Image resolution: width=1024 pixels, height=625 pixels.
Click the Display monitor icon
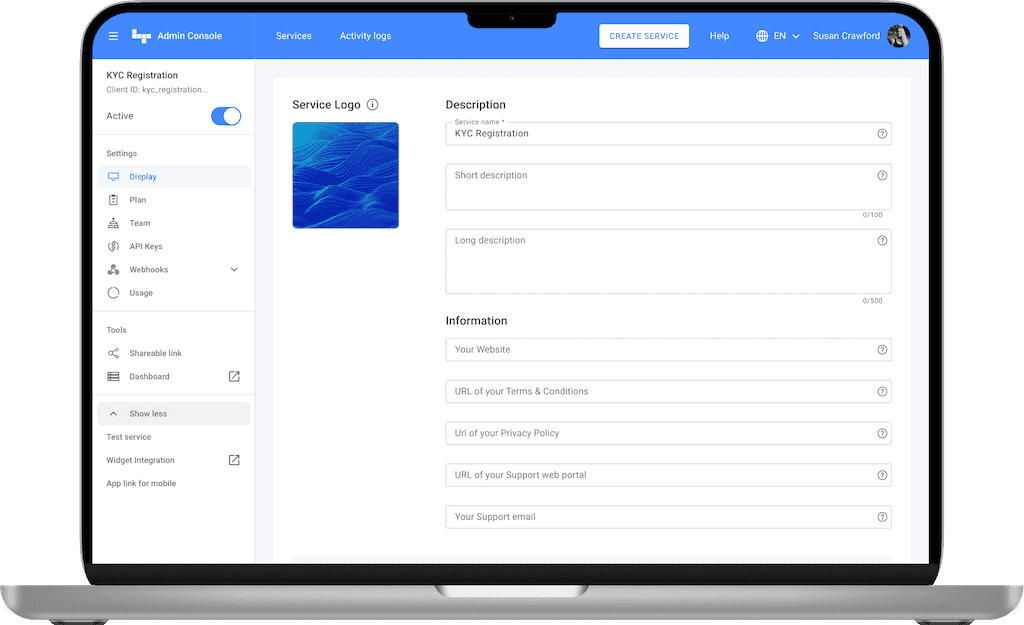click(114, 177)
